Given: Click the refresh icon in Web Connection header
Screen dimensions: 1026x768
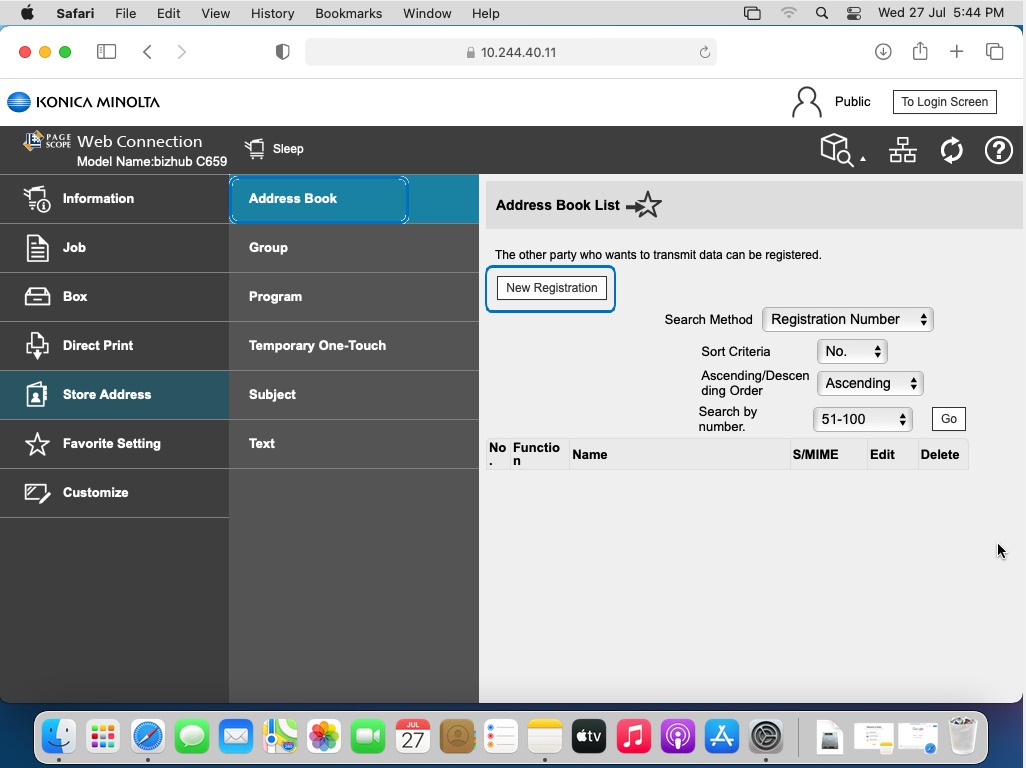Looking at the screenshot, I should point(951,150).
